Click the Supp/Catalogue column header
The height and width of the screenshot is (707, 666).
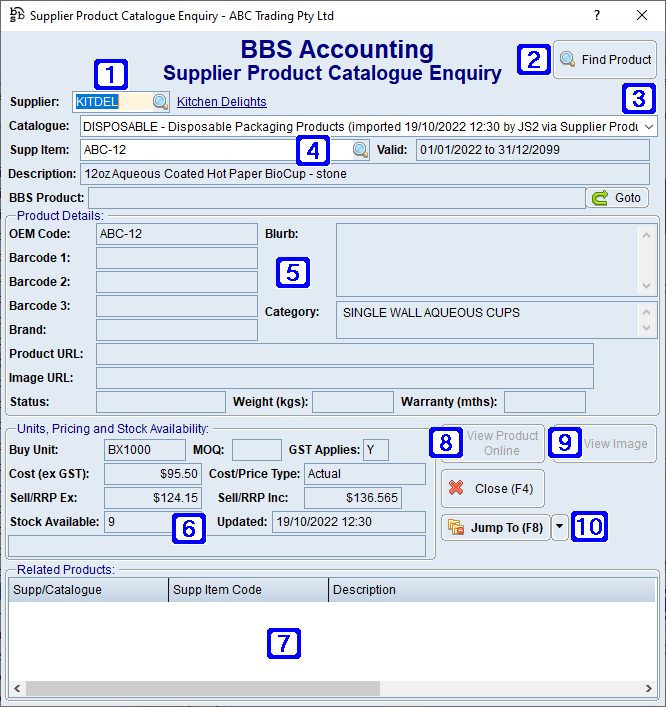(88, 590)
